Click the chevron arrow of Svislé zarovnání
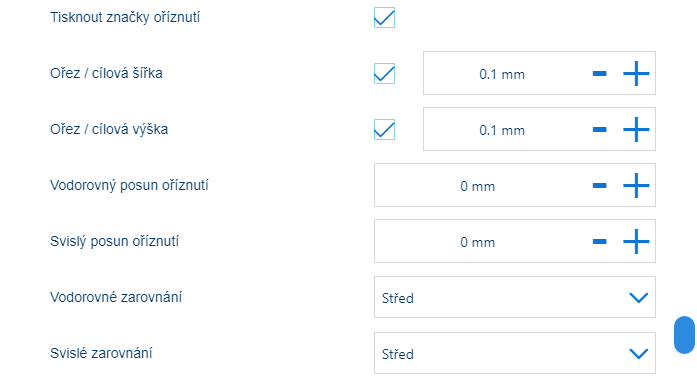The height and width of the screenshot is (381, 697). [x=639, y=354]
